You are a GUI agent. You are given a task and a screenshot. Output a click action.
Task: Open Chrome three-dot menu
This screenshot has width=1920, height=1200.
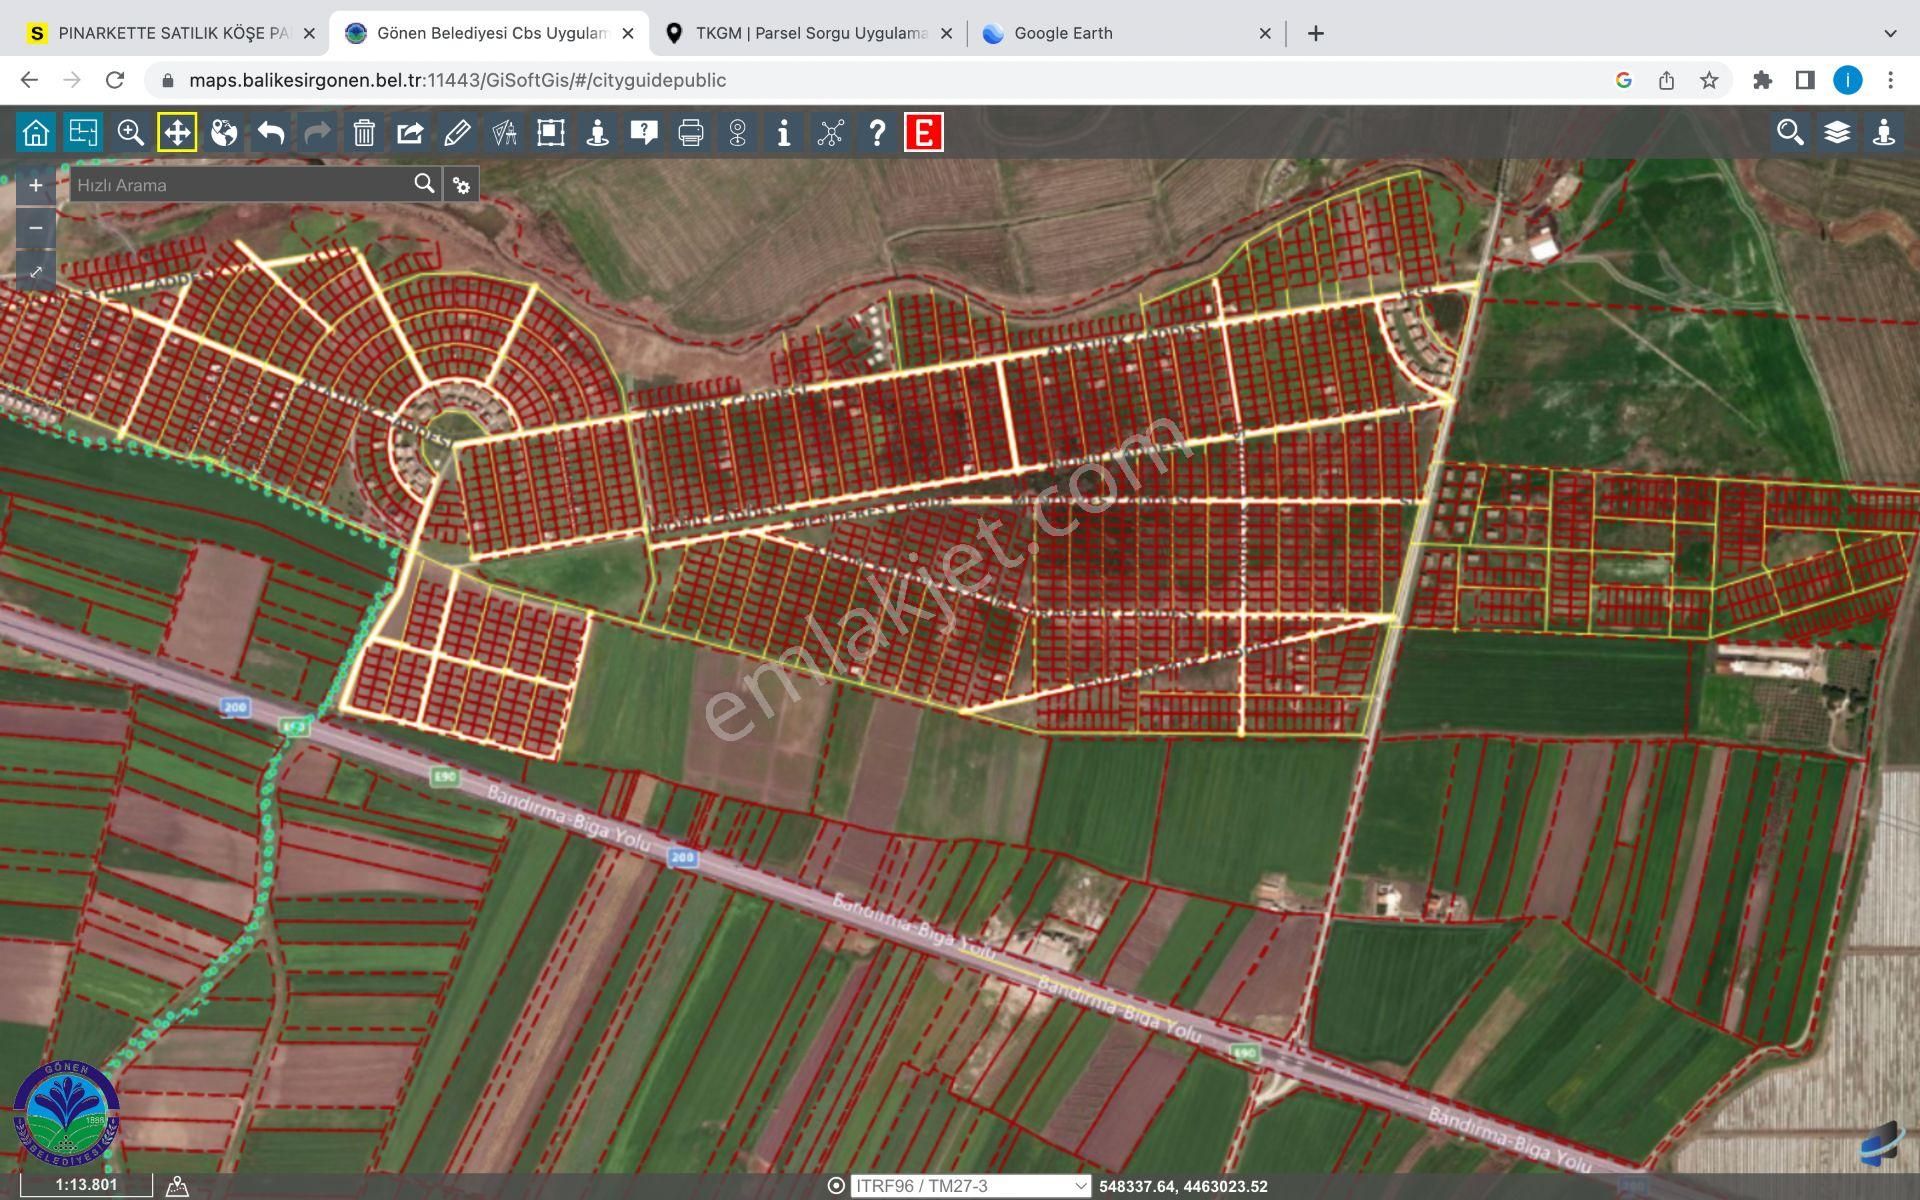(x=1890, y=80)
